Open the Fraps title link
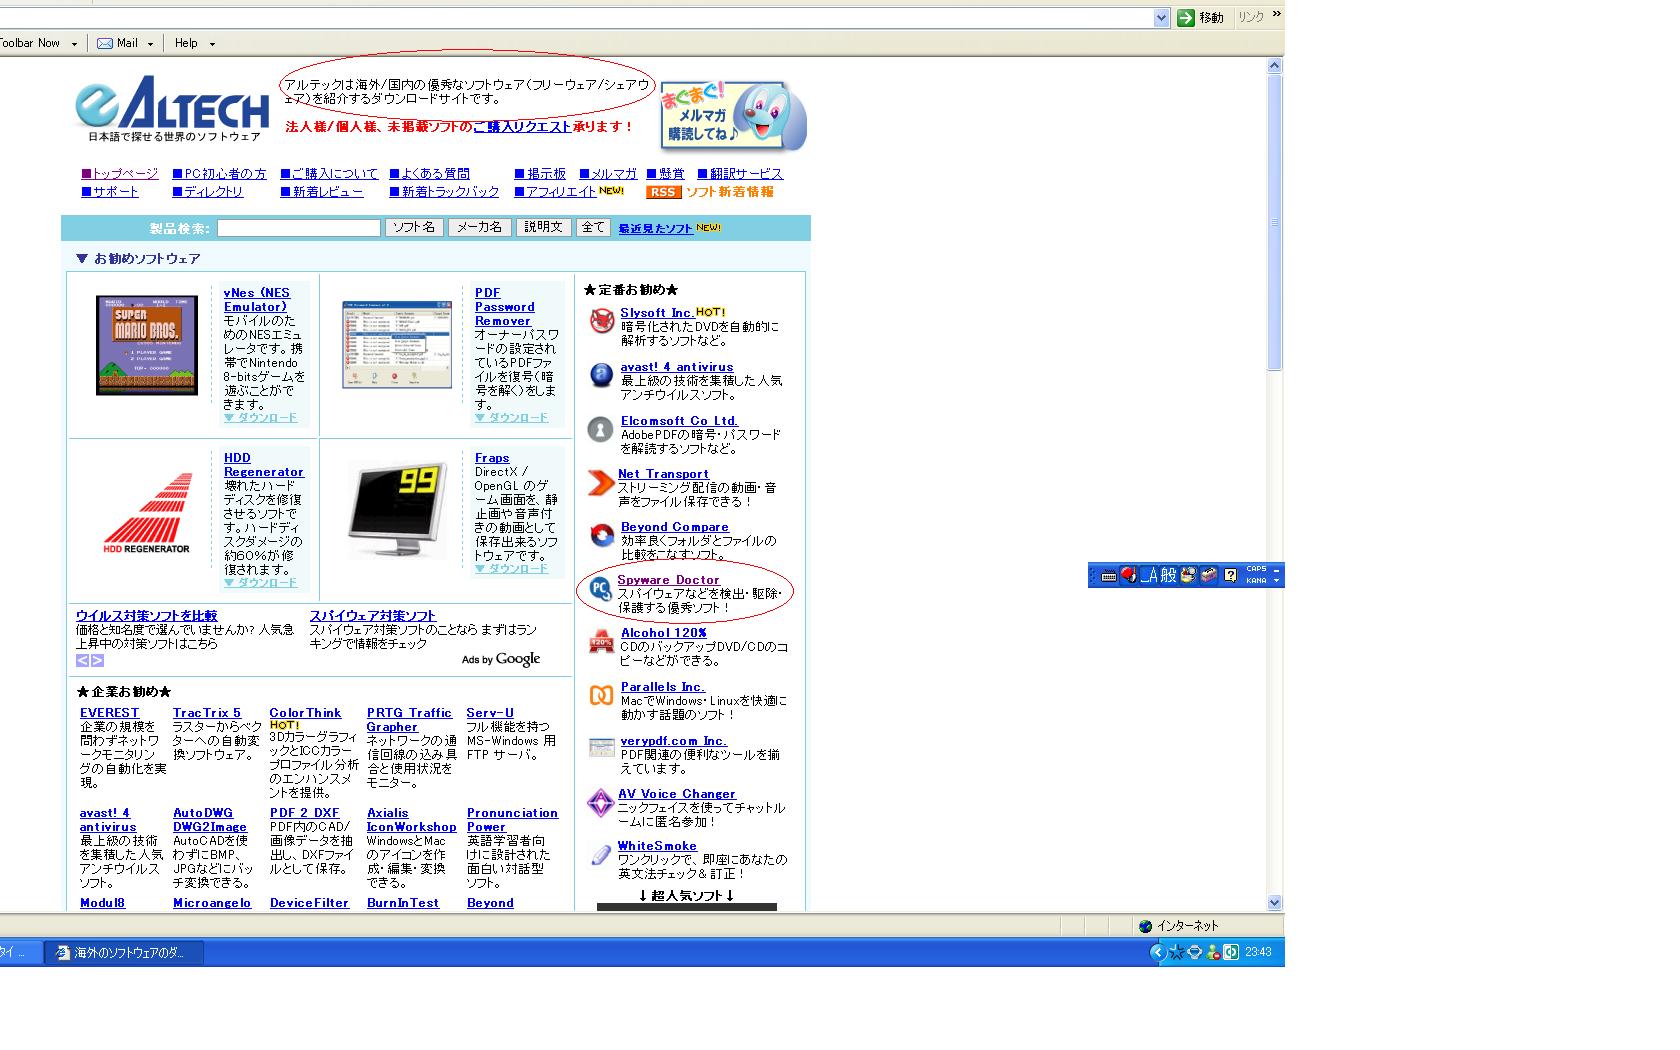Viewport: 1680px width, 1050px height. (x=492, y=458)
